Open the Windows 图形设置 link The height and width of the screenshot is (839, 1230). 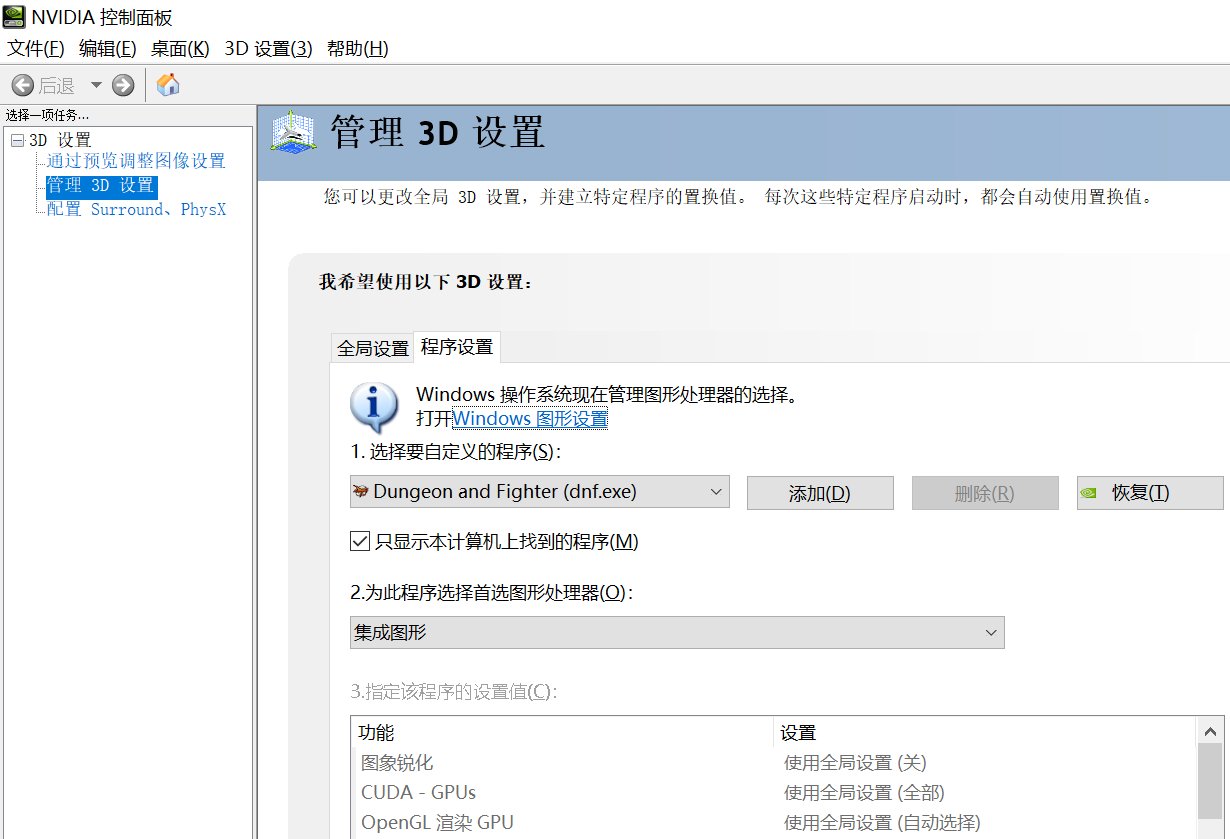coord(530,419)
